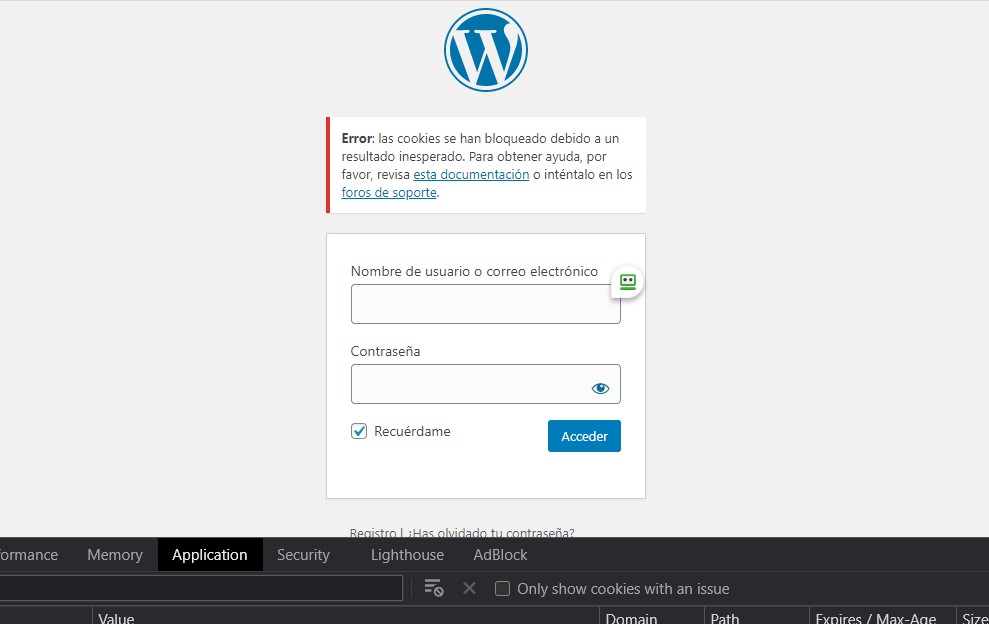The width and height of the screenshot is (989, 624).
Task: Open '¿Has olvidado tu contraseña?' link
Action: pos(491,533)
